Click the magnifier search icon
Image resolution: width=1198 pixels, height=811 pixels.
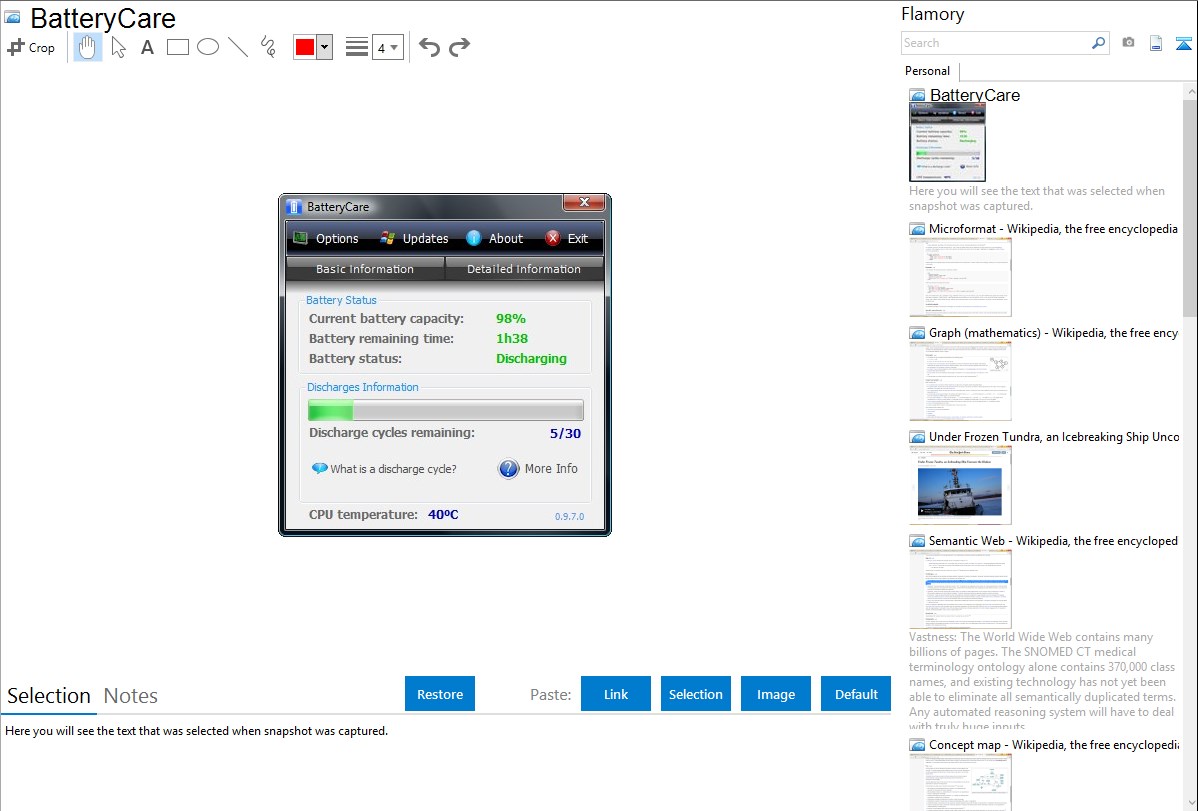[1099, 43]
